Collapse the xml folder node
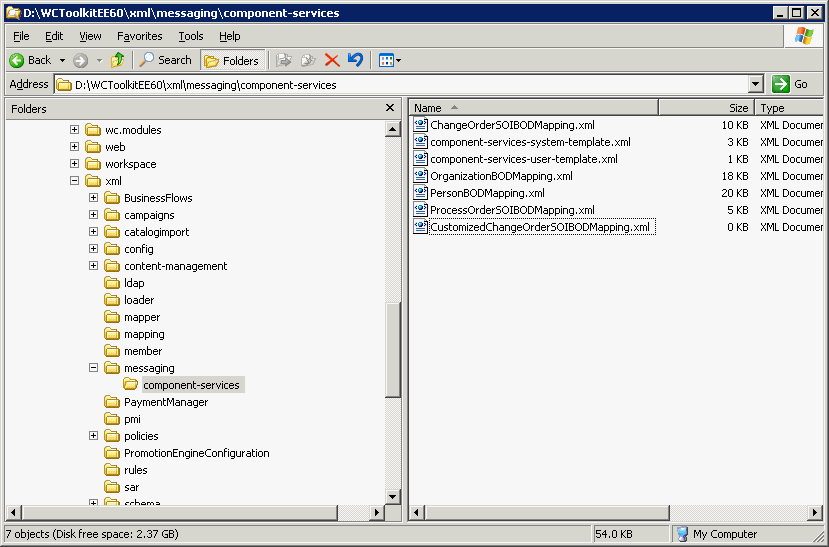The height and width of the screenshot is (547, 829). tap(75, 181)
